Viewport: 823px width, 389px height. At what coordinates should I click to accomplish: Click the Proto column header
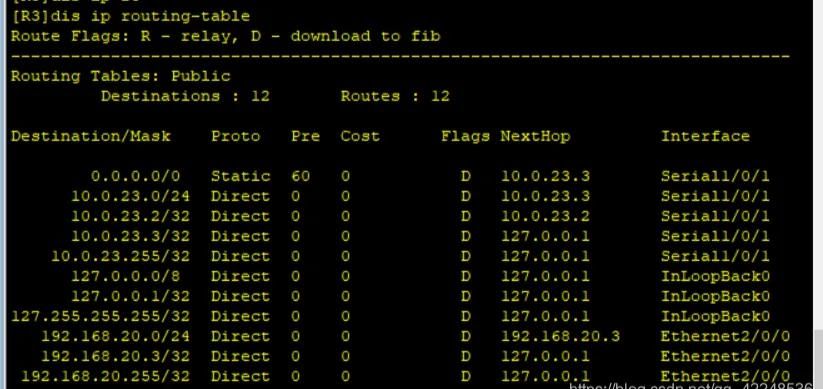[236, 136]
